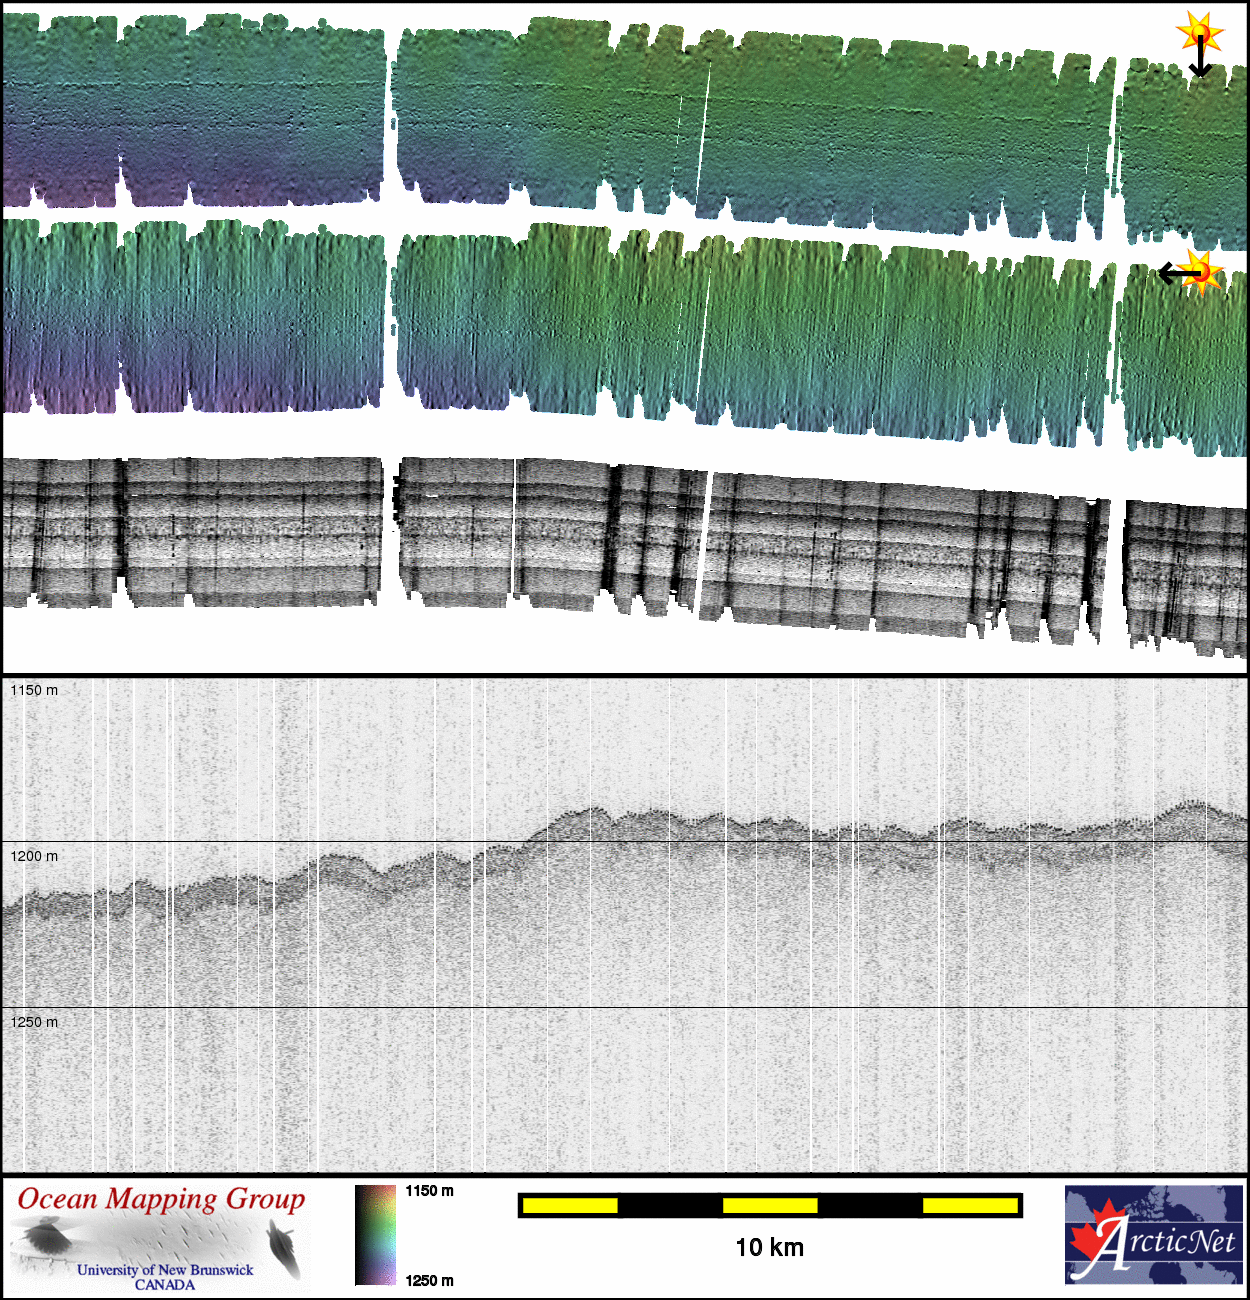
Task: Click the depth color scale bar
Action: [375, 1235]
